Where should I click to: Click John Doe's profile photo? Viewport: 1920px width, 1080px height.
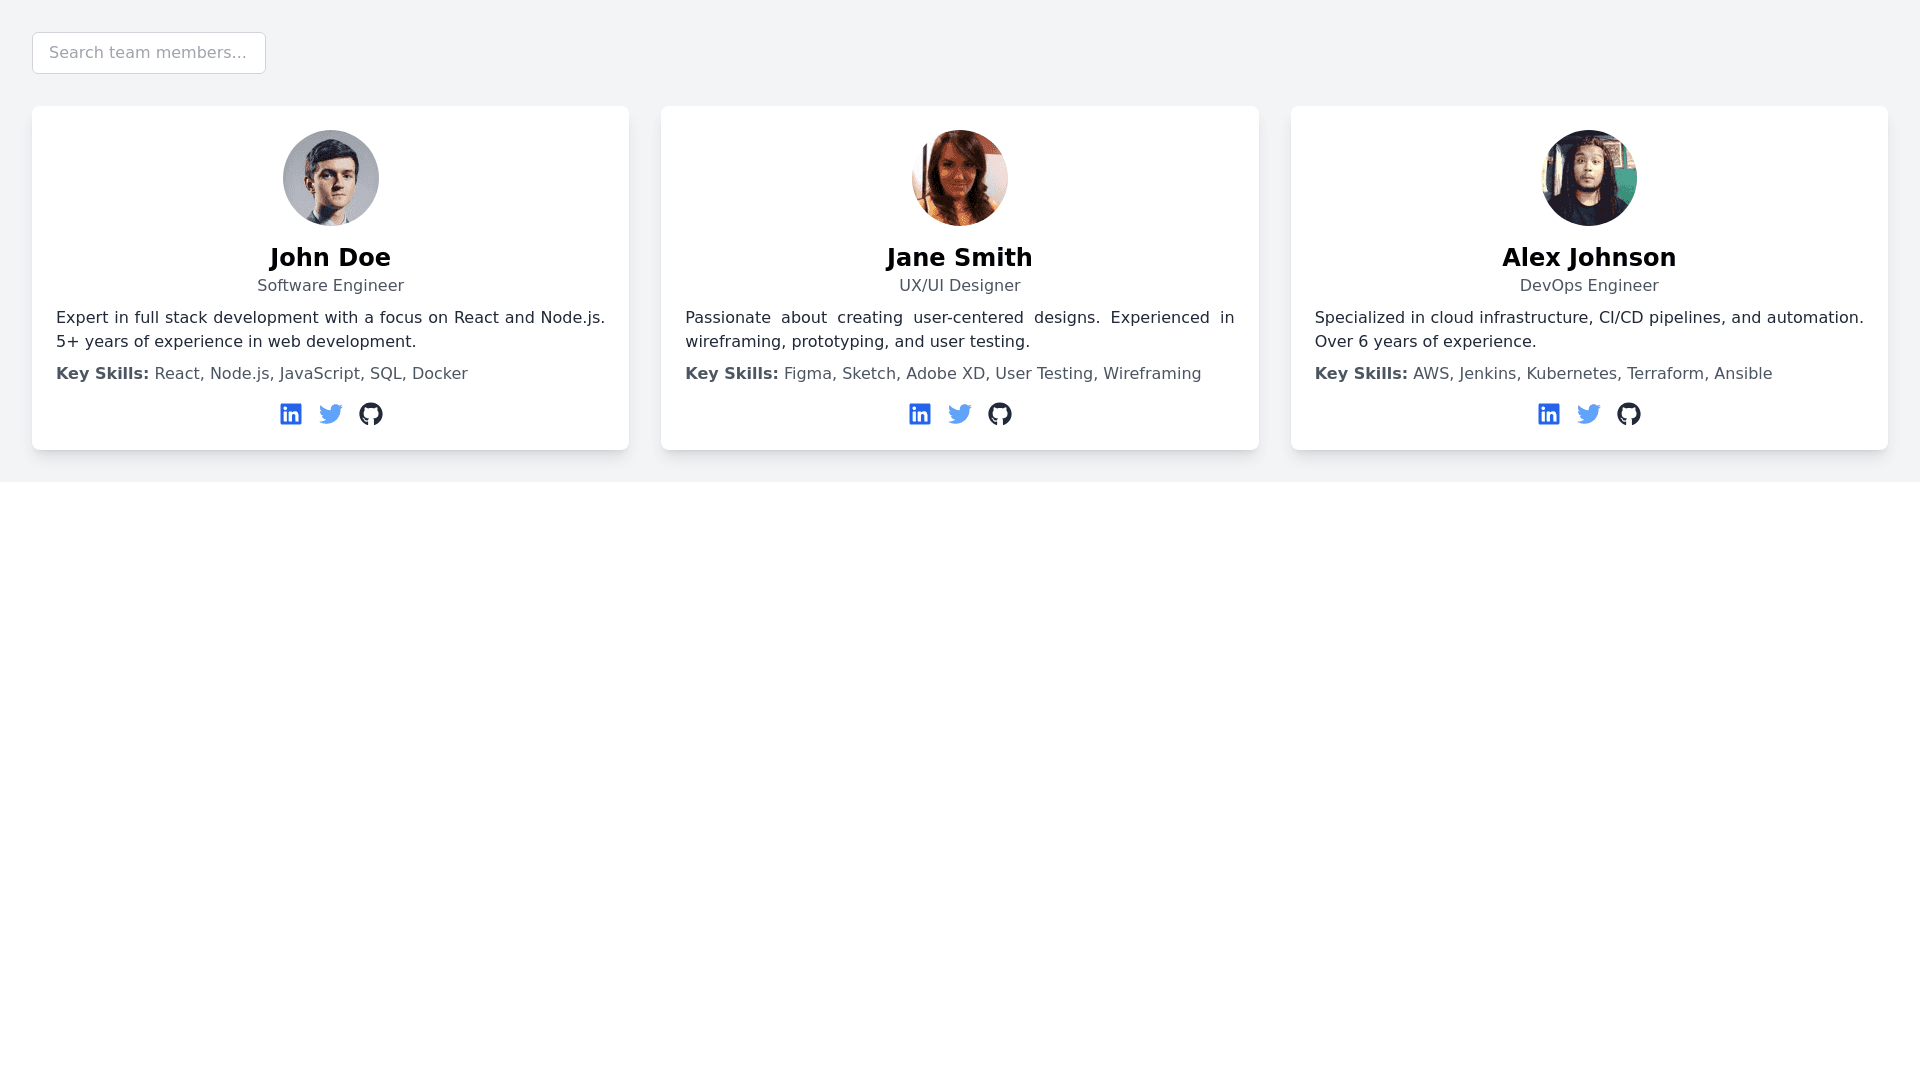[331, 178]
